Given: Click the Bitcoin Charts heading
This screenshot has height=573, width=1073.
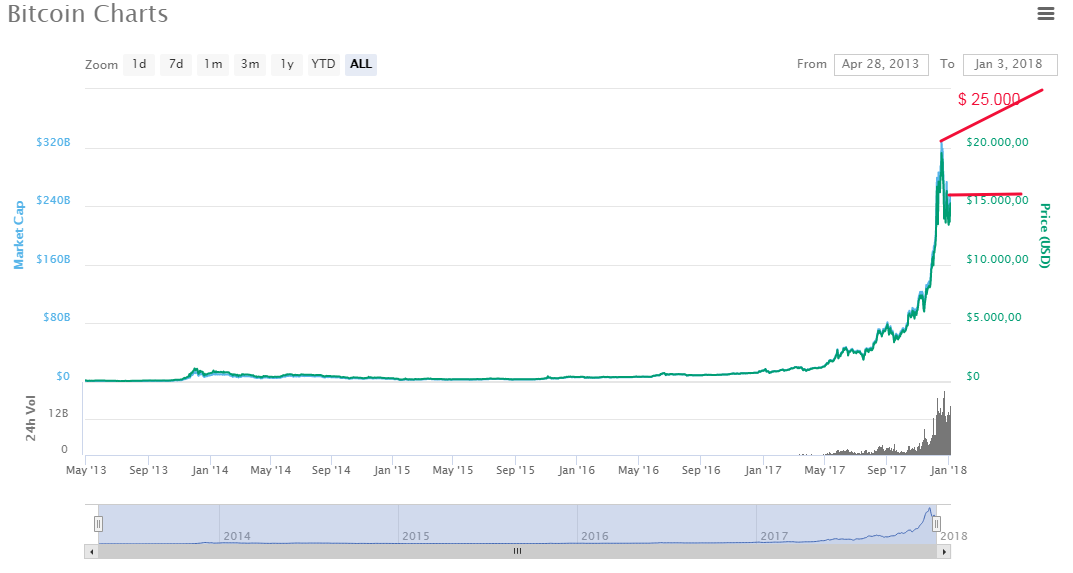Looking at the screenshot, I should coord(88,14).
